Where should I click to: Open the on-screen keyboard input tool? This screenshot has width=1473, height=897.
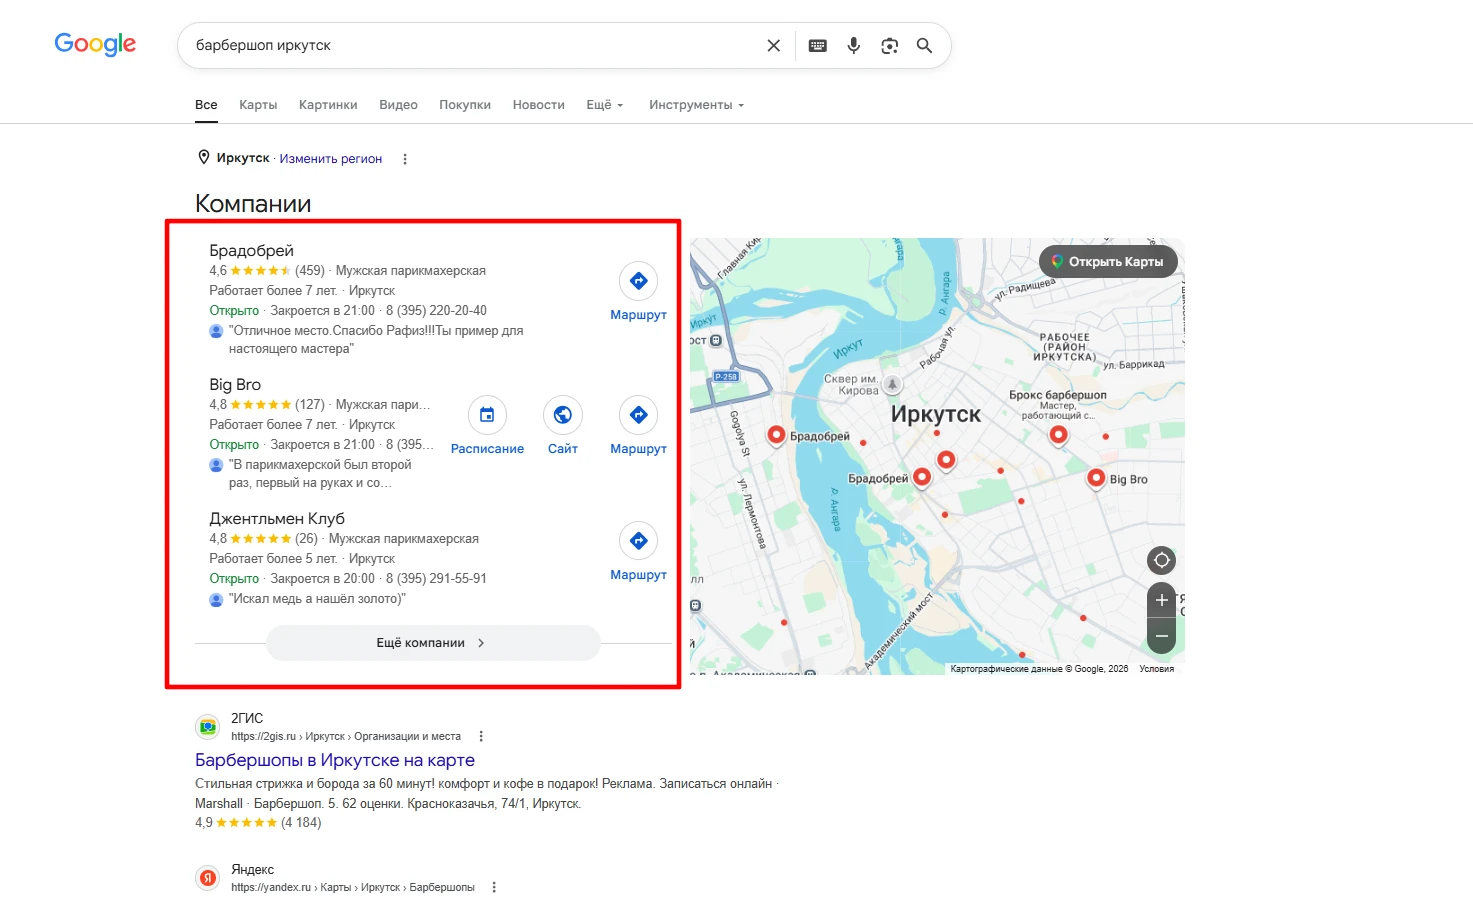pyautogui.click(x=818, y=46)
